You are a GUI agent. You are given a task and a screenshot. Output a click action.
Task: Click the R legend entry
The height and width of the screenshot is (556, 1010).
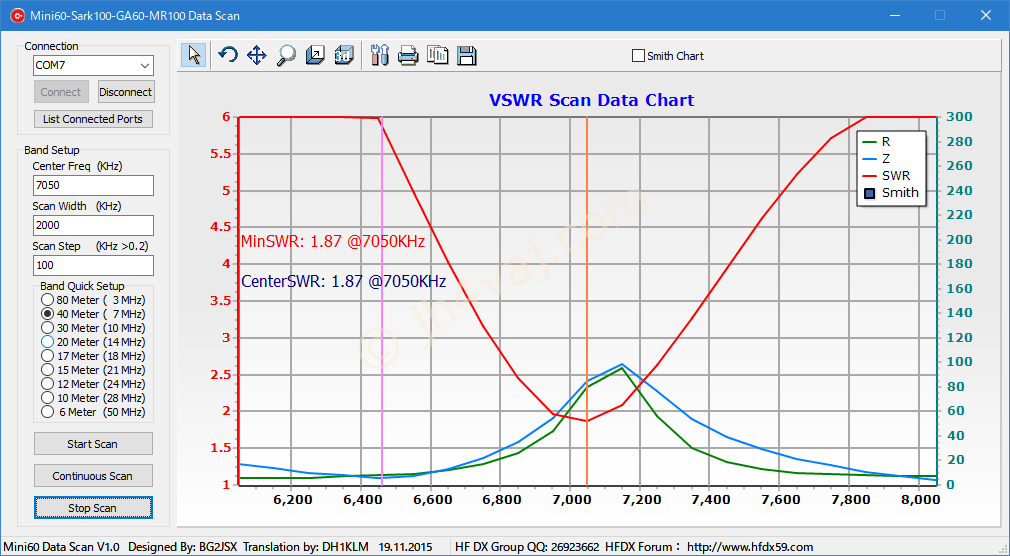(x=877, y=142)
